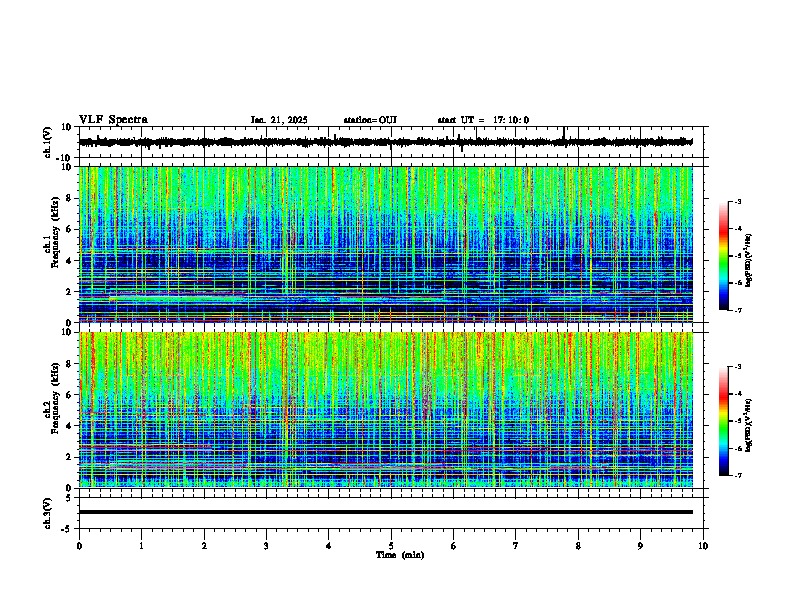The image size is (792, 612).
Task: Click the ch.2 spectrogram color bar
Action: tap(724, 421)
